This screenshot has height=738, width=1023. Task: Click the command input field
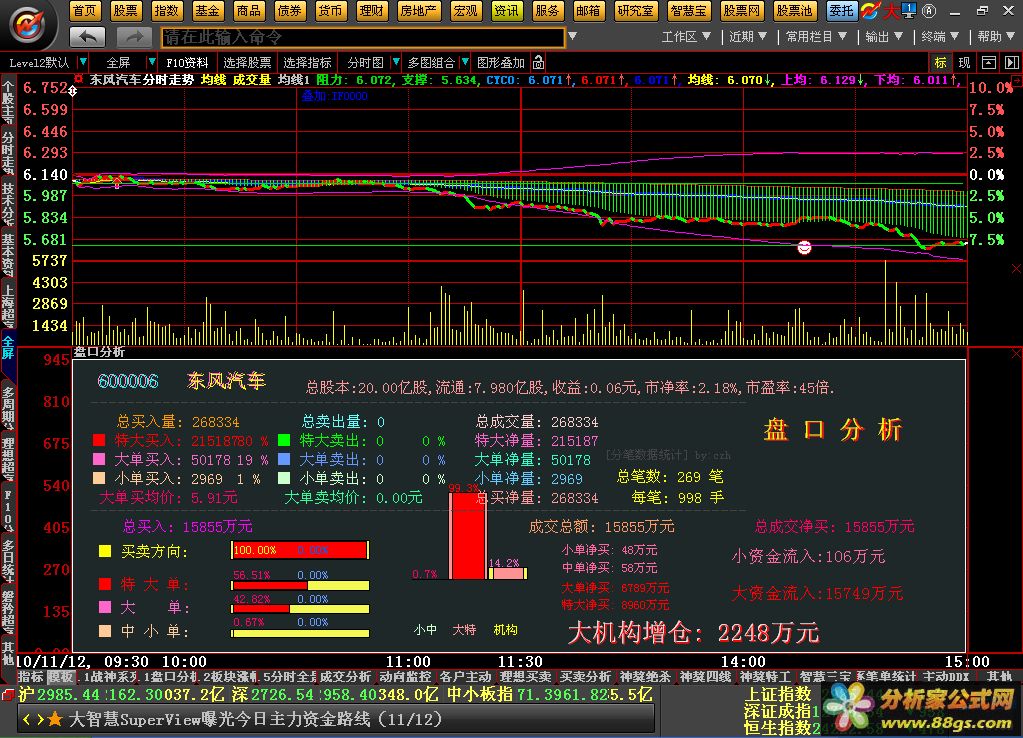[363, 37]
